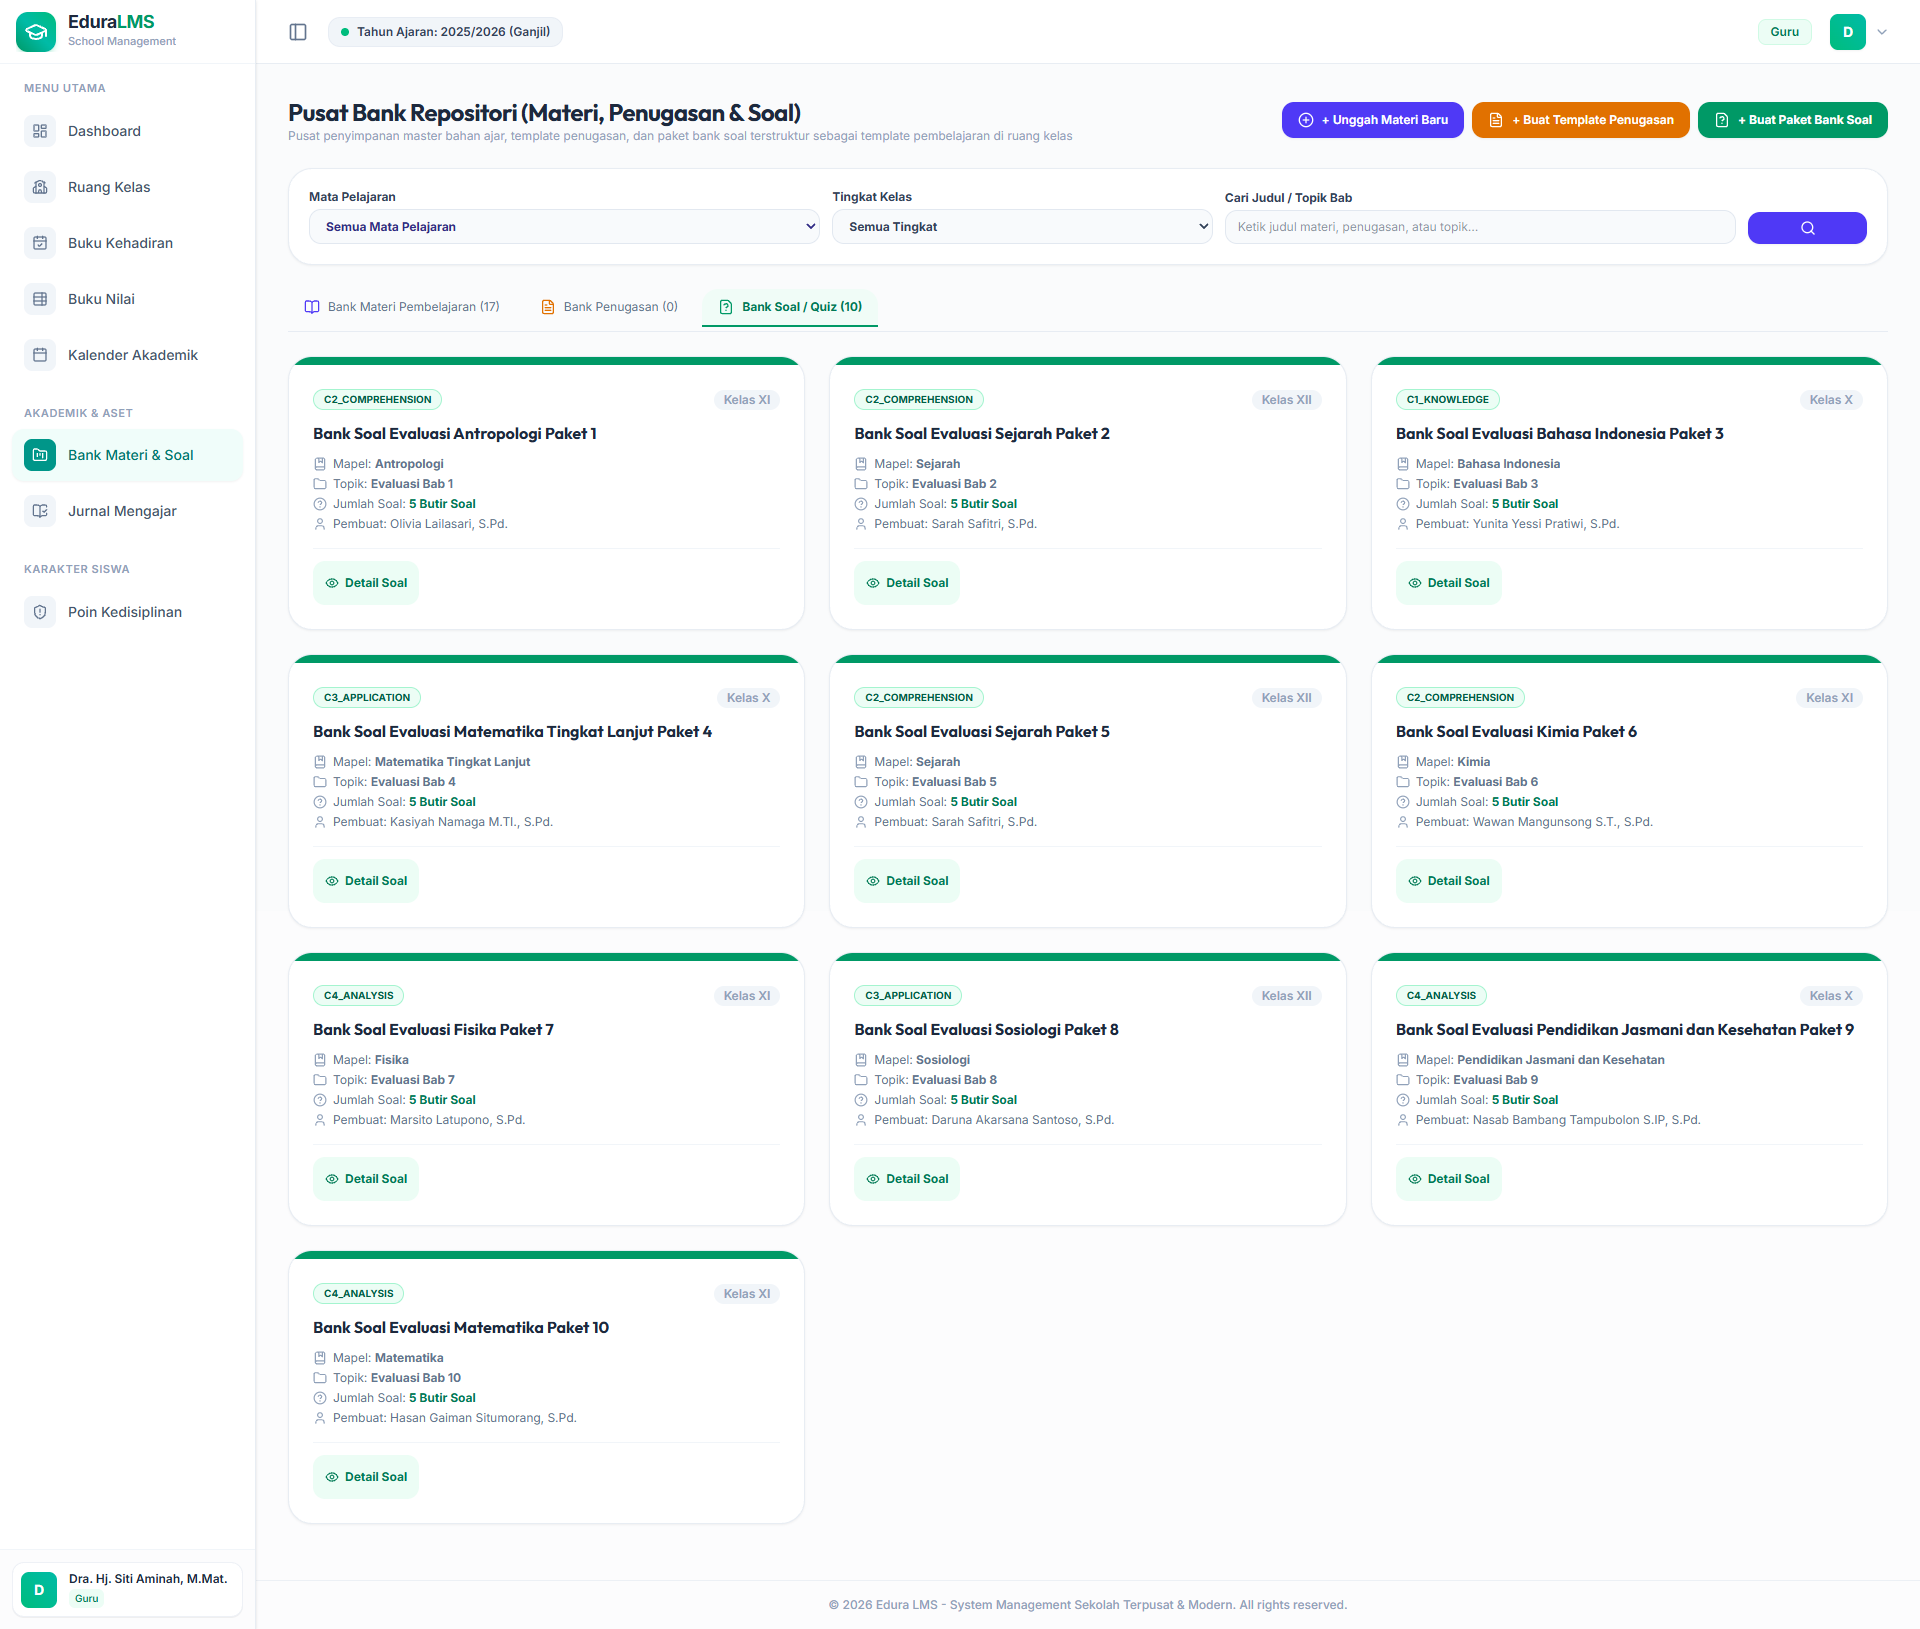This screenshot has height=1629, width=1920.
Task: Click the C1_KNOWLEDGE tag on Bahasa Indonesia card
Action: (1447, 400)
